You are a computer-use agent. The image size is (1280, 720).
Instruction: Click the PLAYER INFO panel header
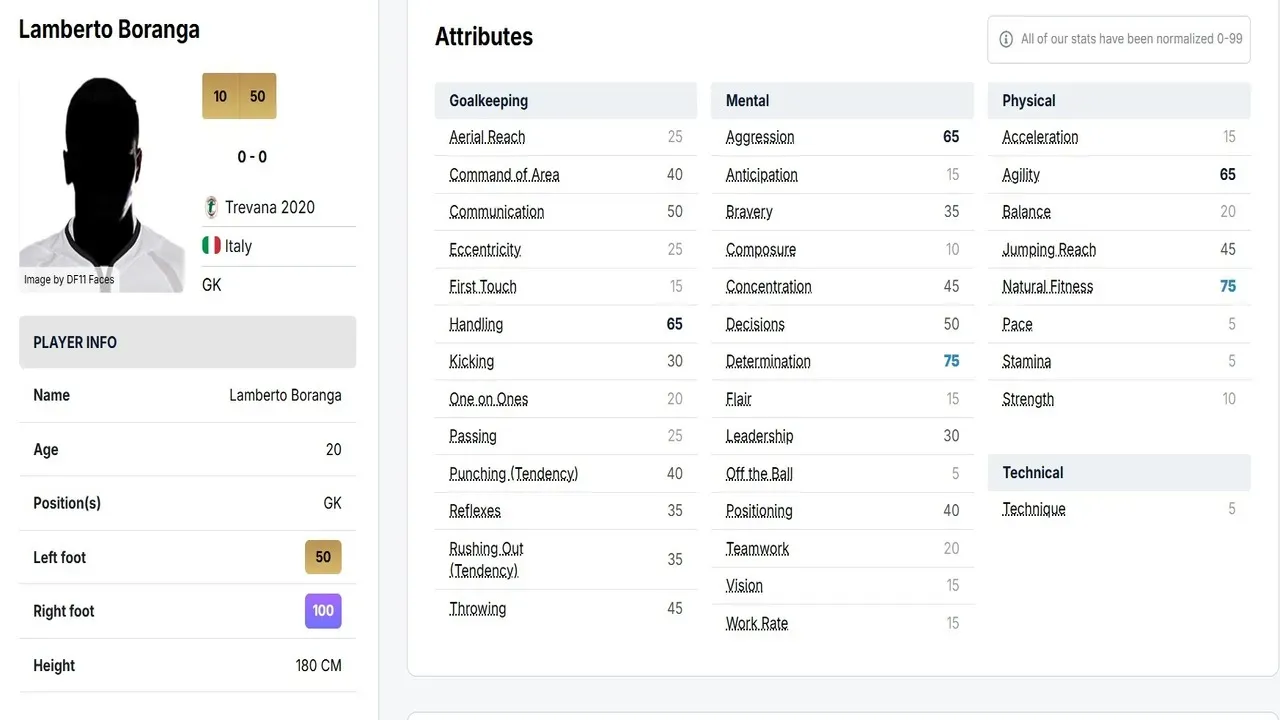pos(188,342)
